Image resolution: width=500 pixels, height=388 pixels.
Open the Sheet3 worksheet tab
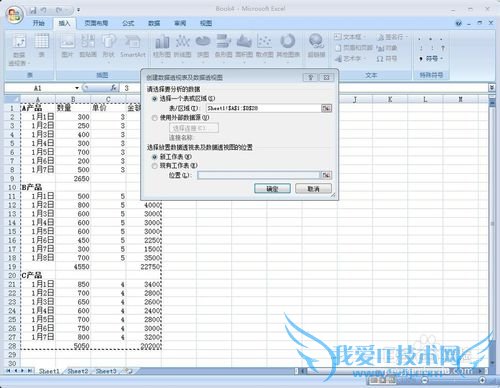click(106, 371)
